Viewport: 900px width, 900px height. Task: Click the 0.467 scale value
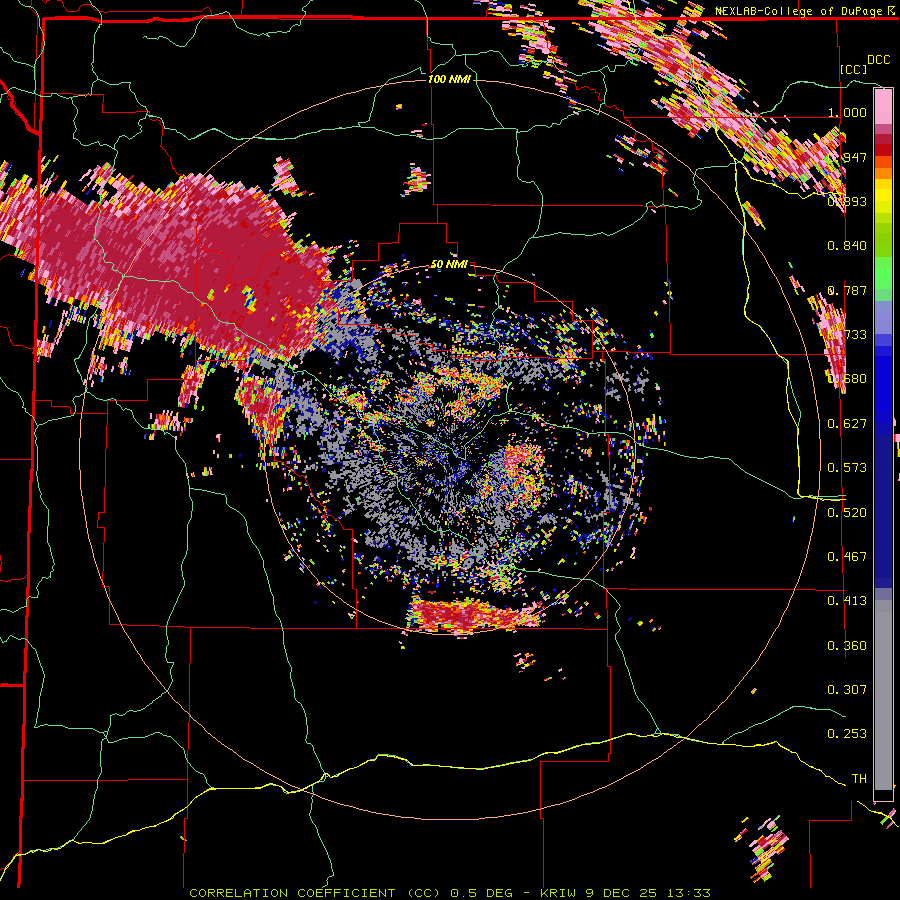tap(847, 557)
